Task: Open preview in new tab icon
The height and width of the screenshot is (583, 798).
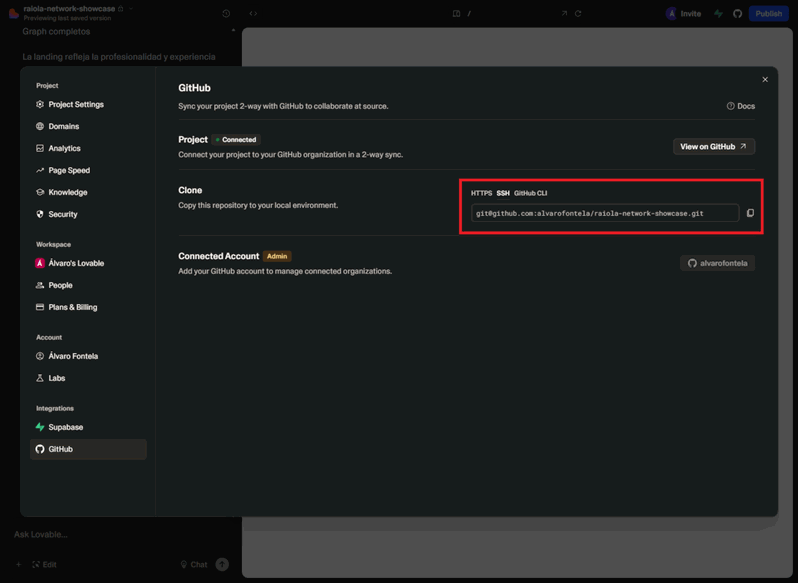Action: [x=564, y=14]
